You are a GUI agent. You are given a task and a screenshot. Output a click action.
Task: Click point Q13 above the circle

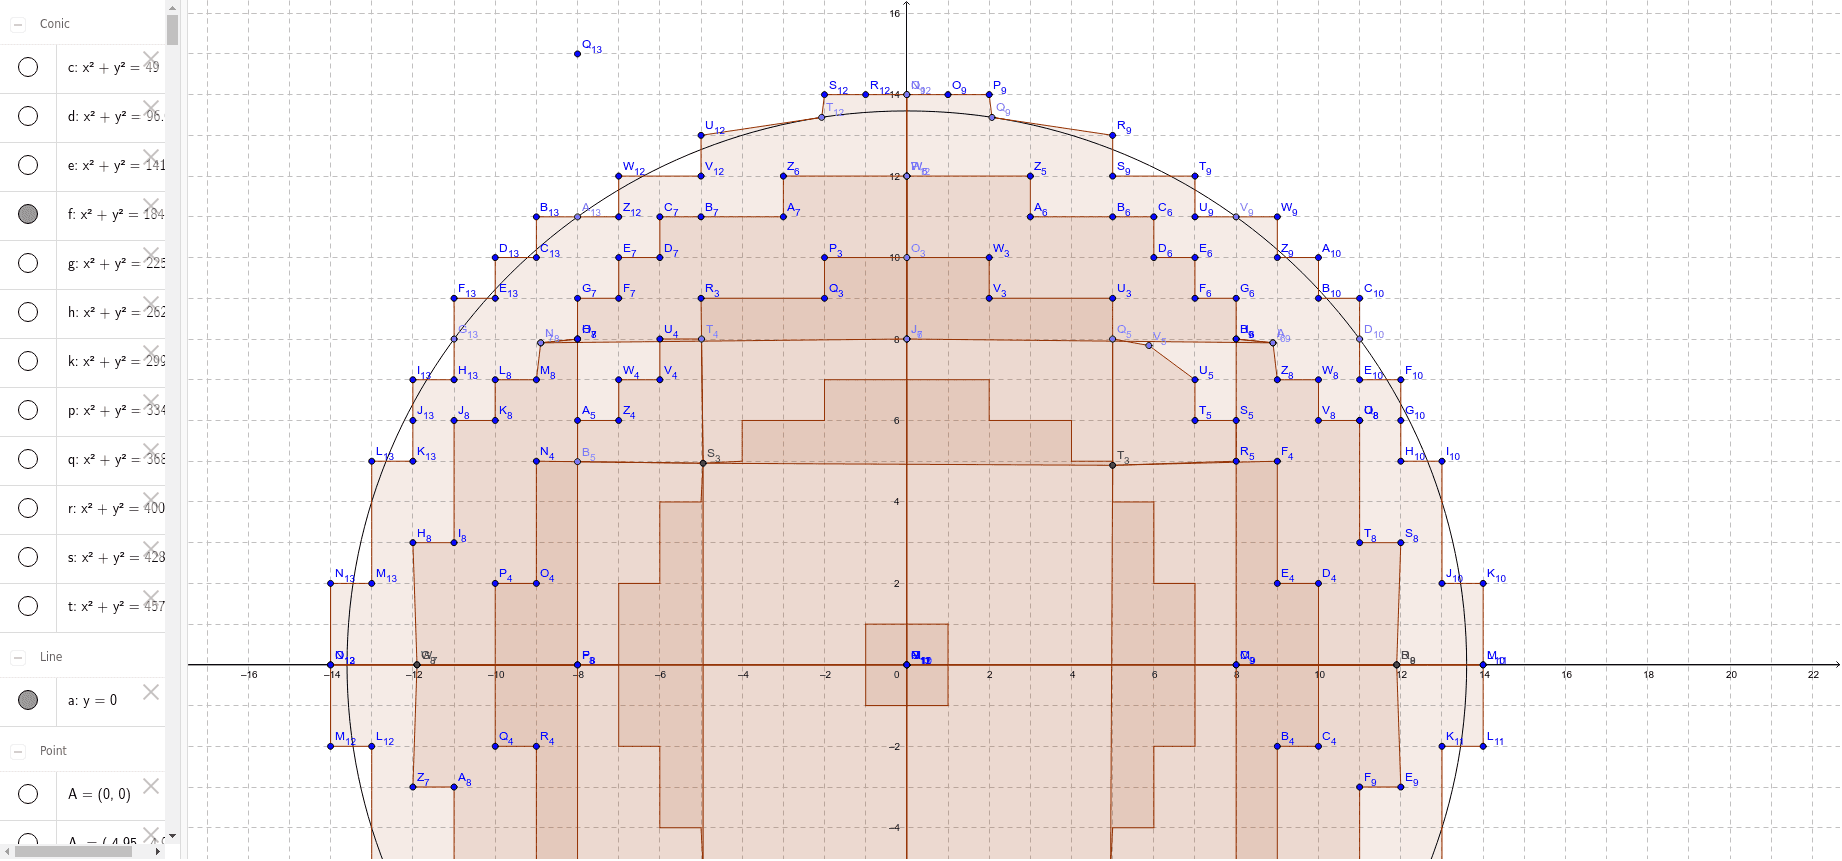click(578, 53)
